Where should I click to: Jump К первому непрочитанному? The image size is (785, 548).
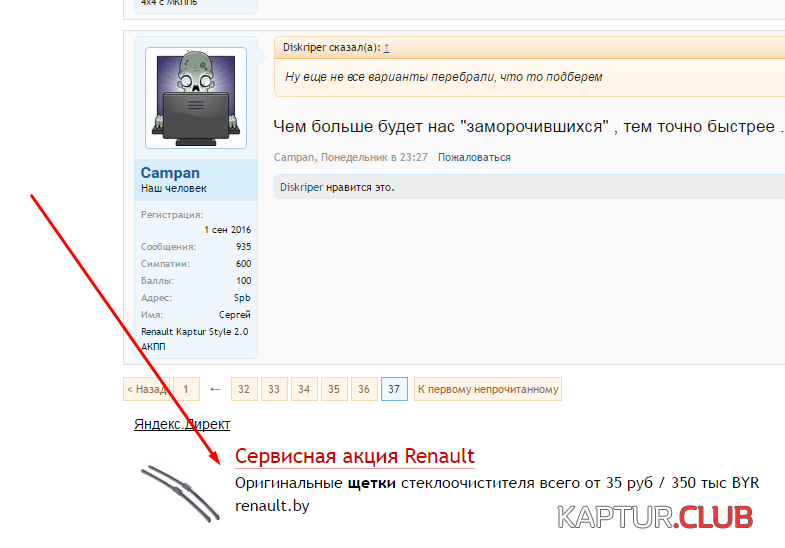(488, 389)
